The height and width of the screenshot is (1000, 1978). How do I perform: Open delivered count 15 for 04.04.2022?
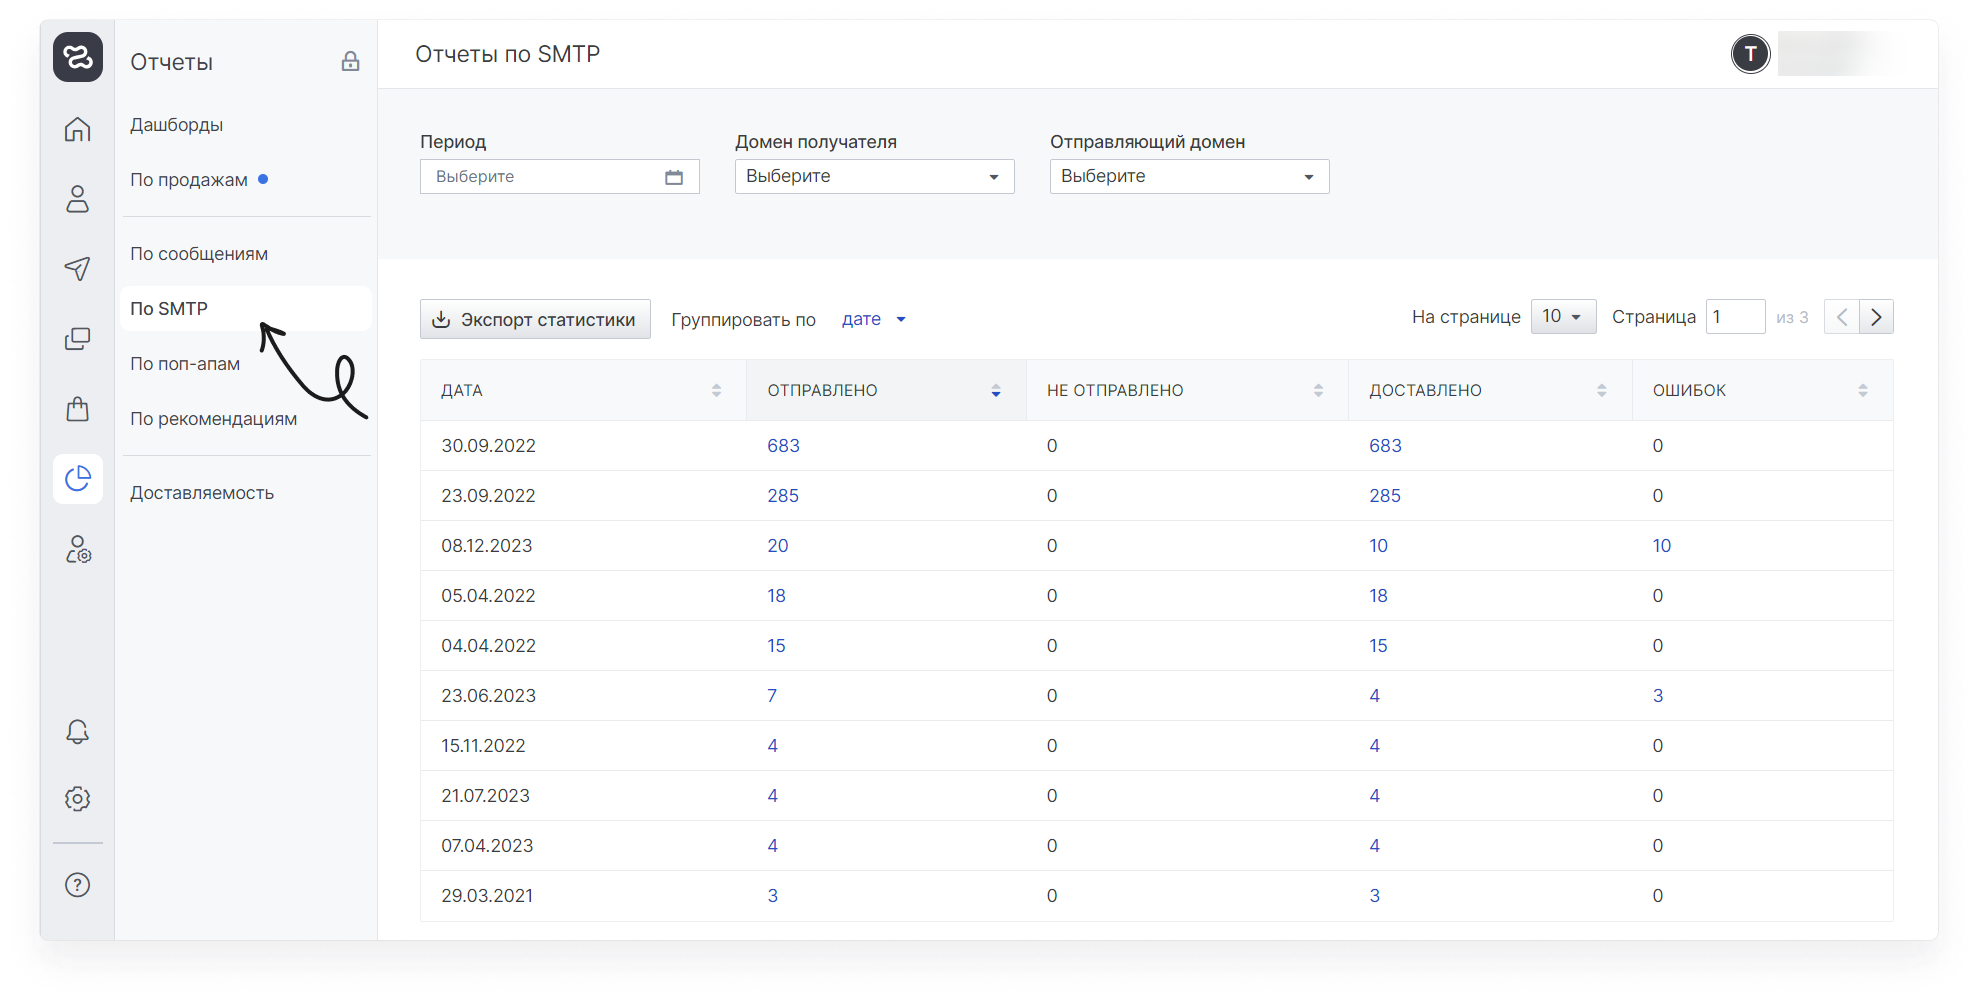1378,646
